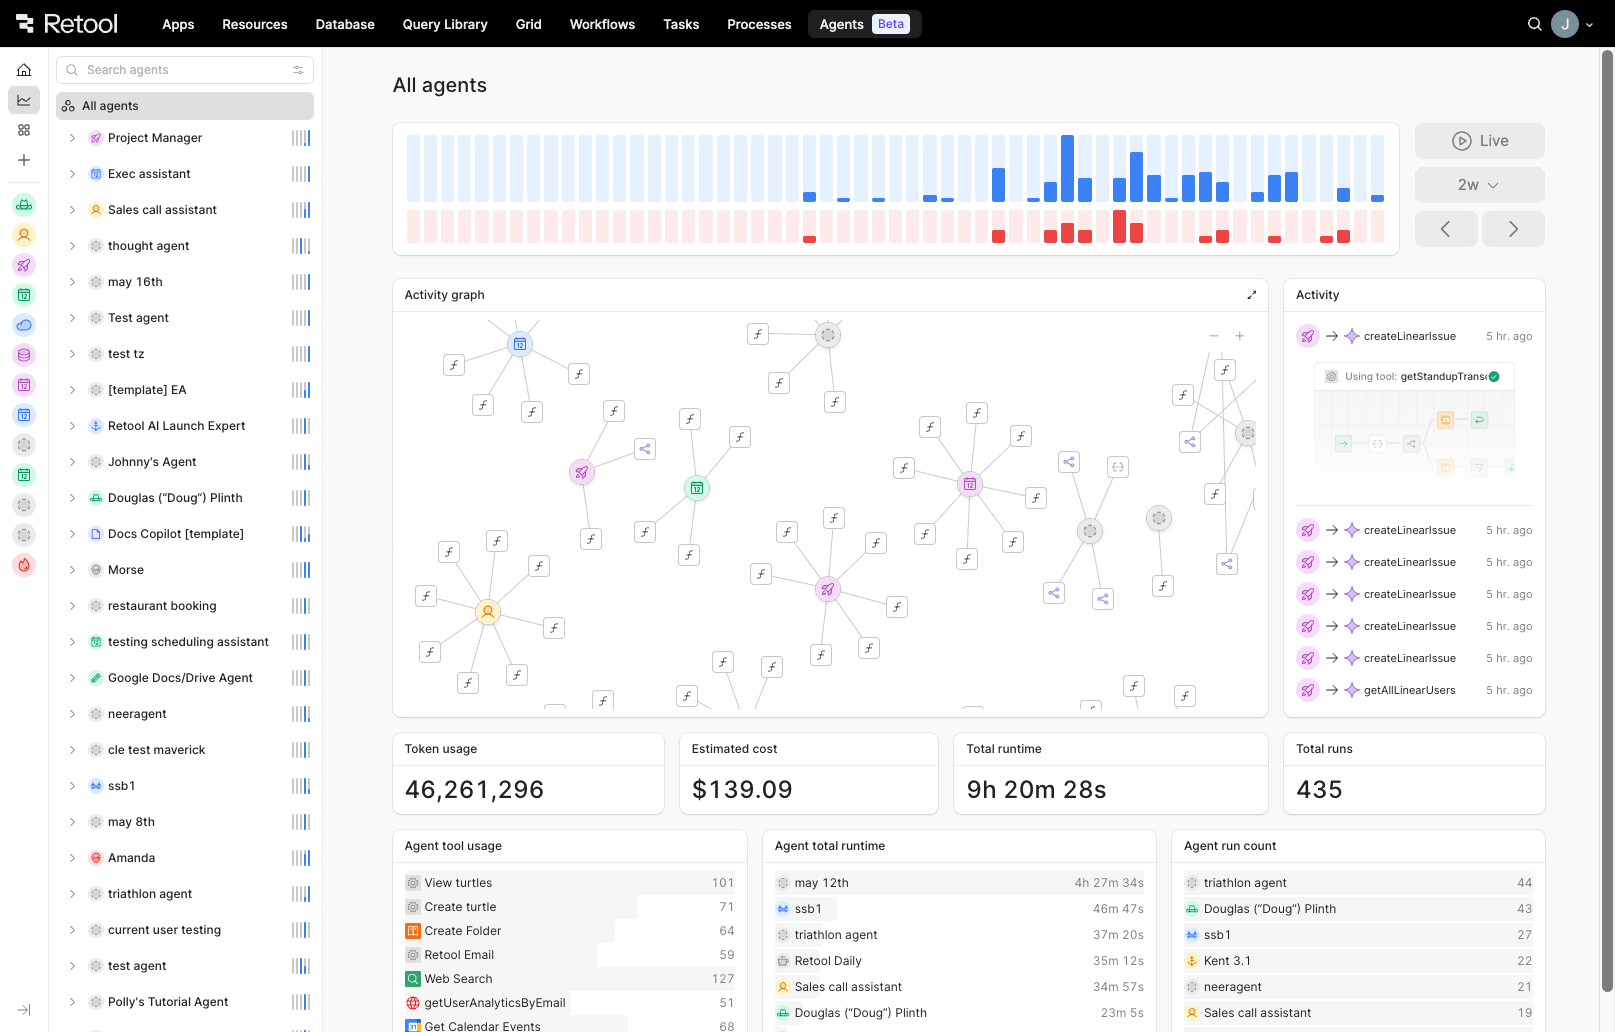The height and width of the screenshot is (1032, 1615).
Task: Expand the neeragent row
Action: (72, 714)
